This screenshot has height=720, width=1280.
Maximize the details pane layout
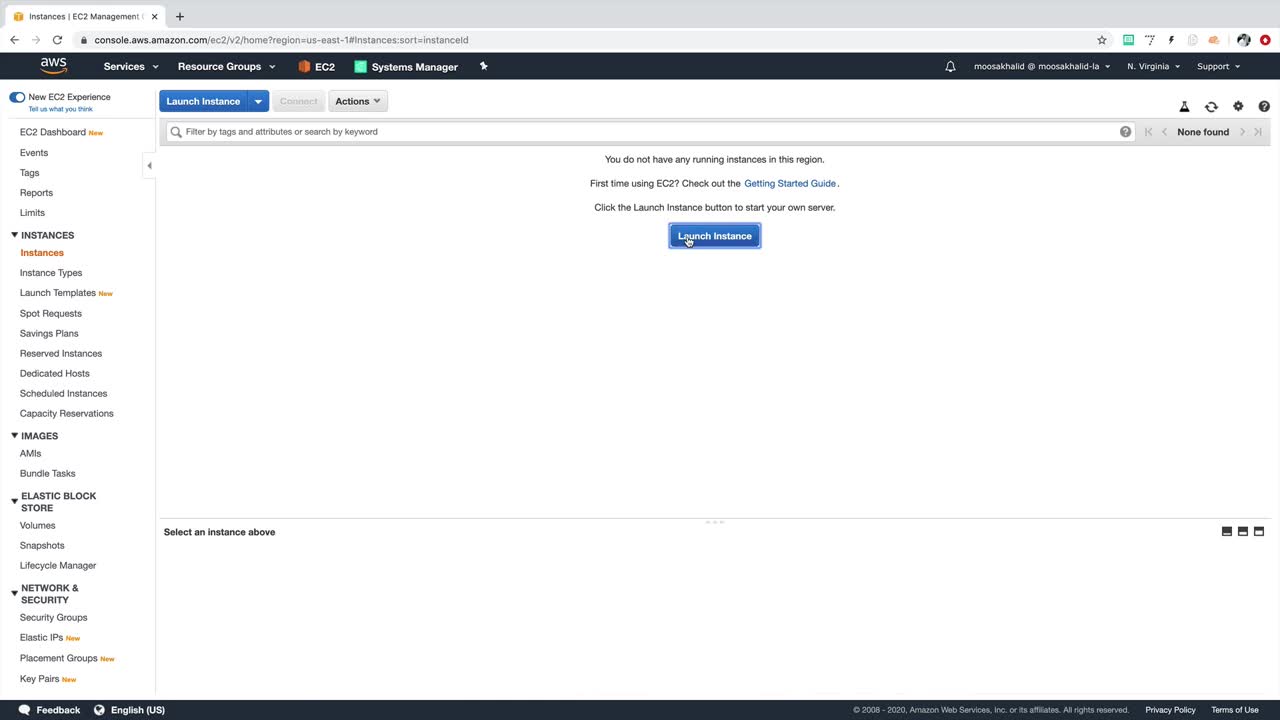click(1259, 531)
